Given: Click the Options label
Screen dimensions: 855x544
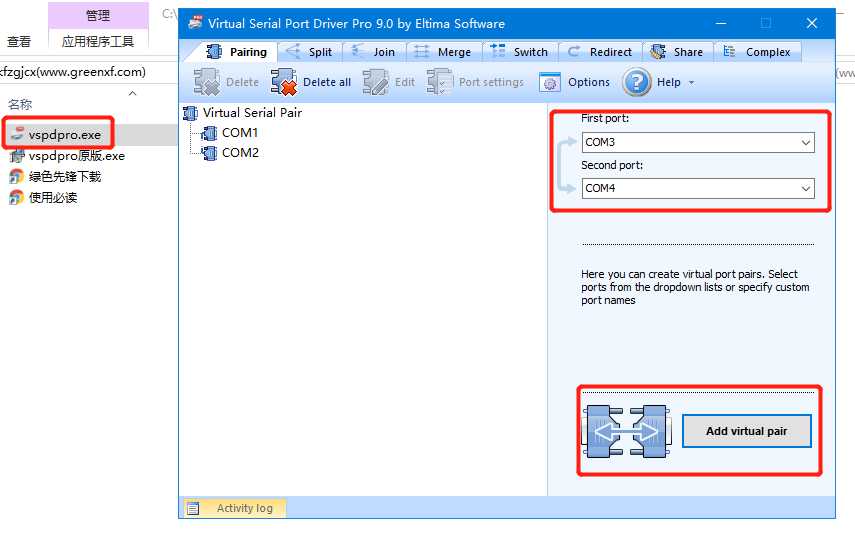Looking at the screenshot, I should click(588, 82).
